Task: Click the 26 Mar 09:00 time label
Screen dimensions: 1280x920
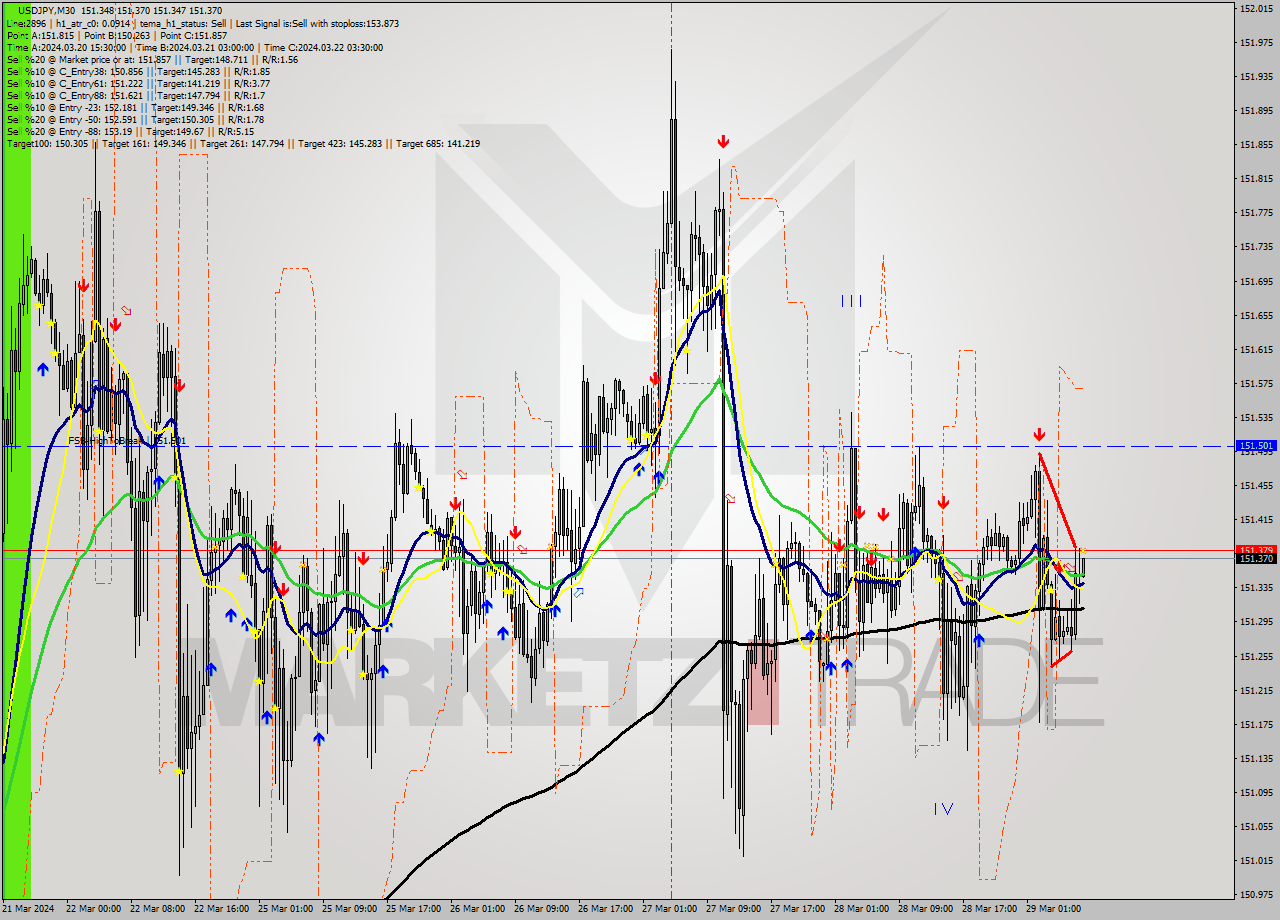Action: (541, 909)
